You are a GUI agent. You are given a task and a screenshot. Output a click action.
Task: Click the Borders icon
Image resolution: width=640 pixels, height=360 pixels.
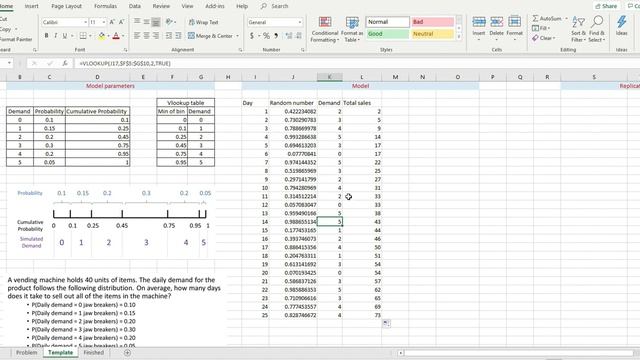pos(83,36)
